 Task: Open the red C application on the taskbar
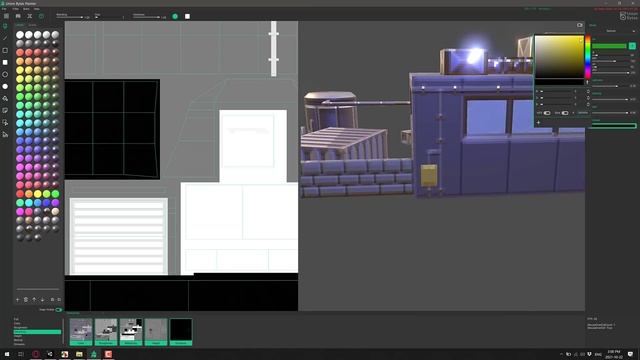pos(108,354)
